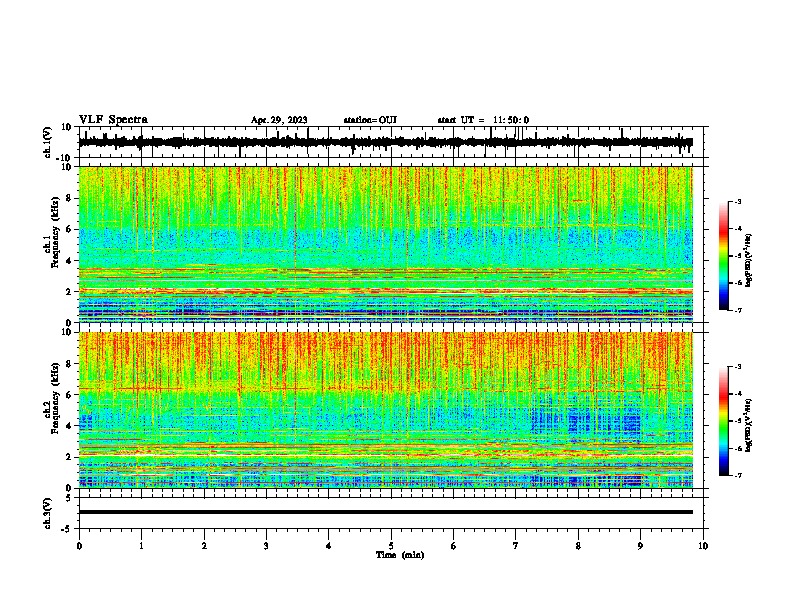
Task: Click the flat ch.3 voltage trace line
Action: (x=386, y=512)
